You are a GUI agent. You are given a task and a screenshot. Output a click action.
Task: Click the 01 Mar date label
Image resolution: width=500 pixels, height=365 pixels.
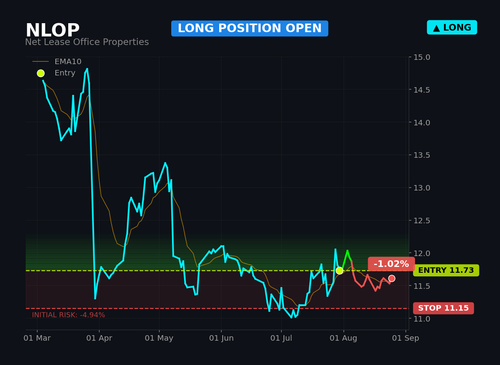[37, 338]
